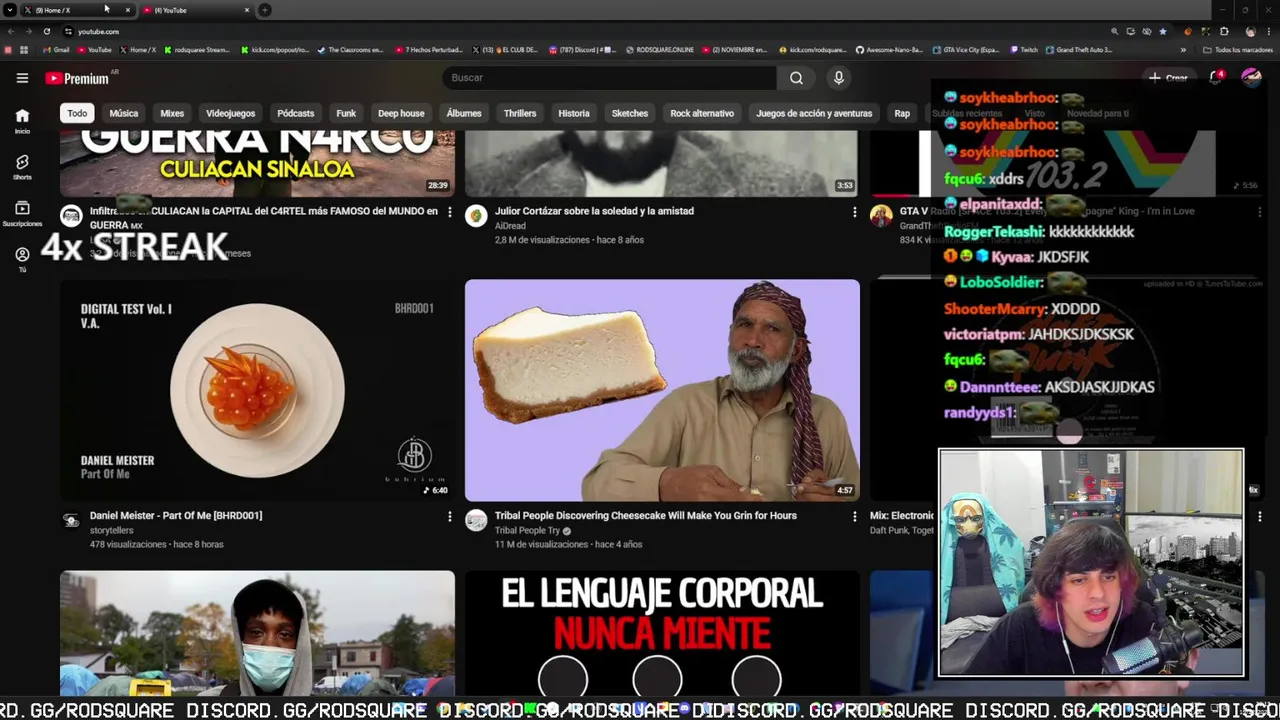Reload the page in the browser

(x=46, y=31)
